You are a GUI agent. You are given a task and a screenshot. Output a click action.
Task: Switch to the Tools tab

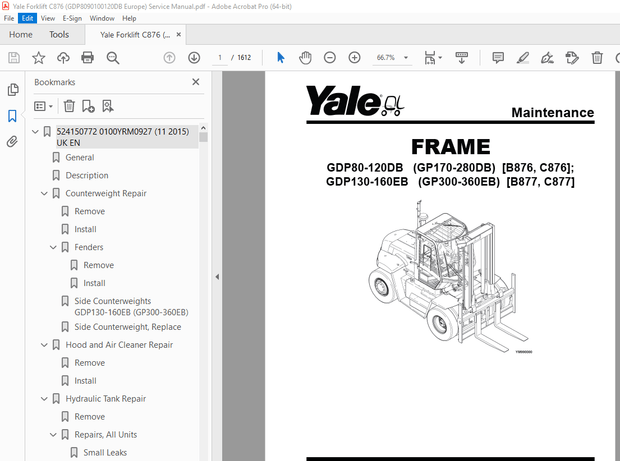click(x=59, y=34)
